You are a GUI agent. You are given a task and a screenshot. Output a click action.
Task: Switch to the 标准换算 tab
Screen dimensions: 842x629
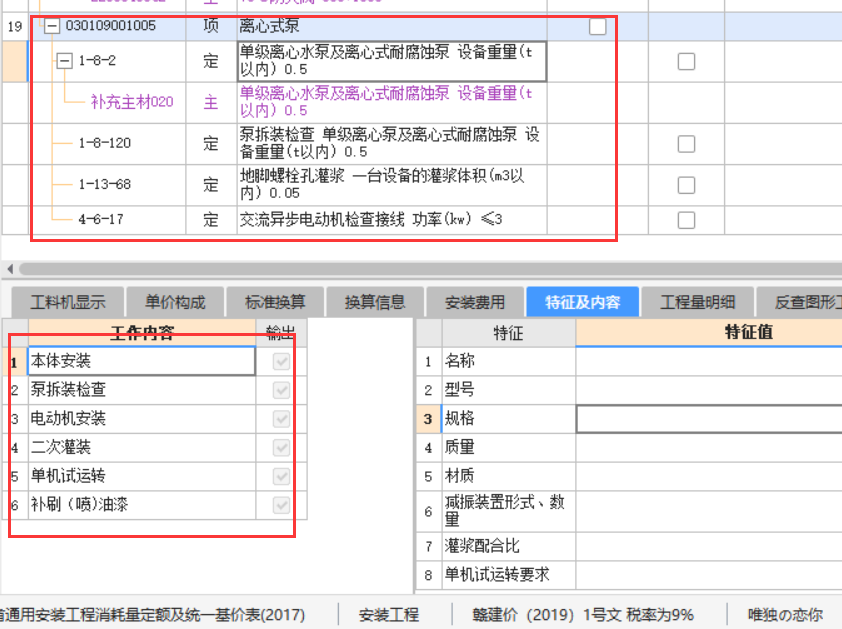point(275,302)
